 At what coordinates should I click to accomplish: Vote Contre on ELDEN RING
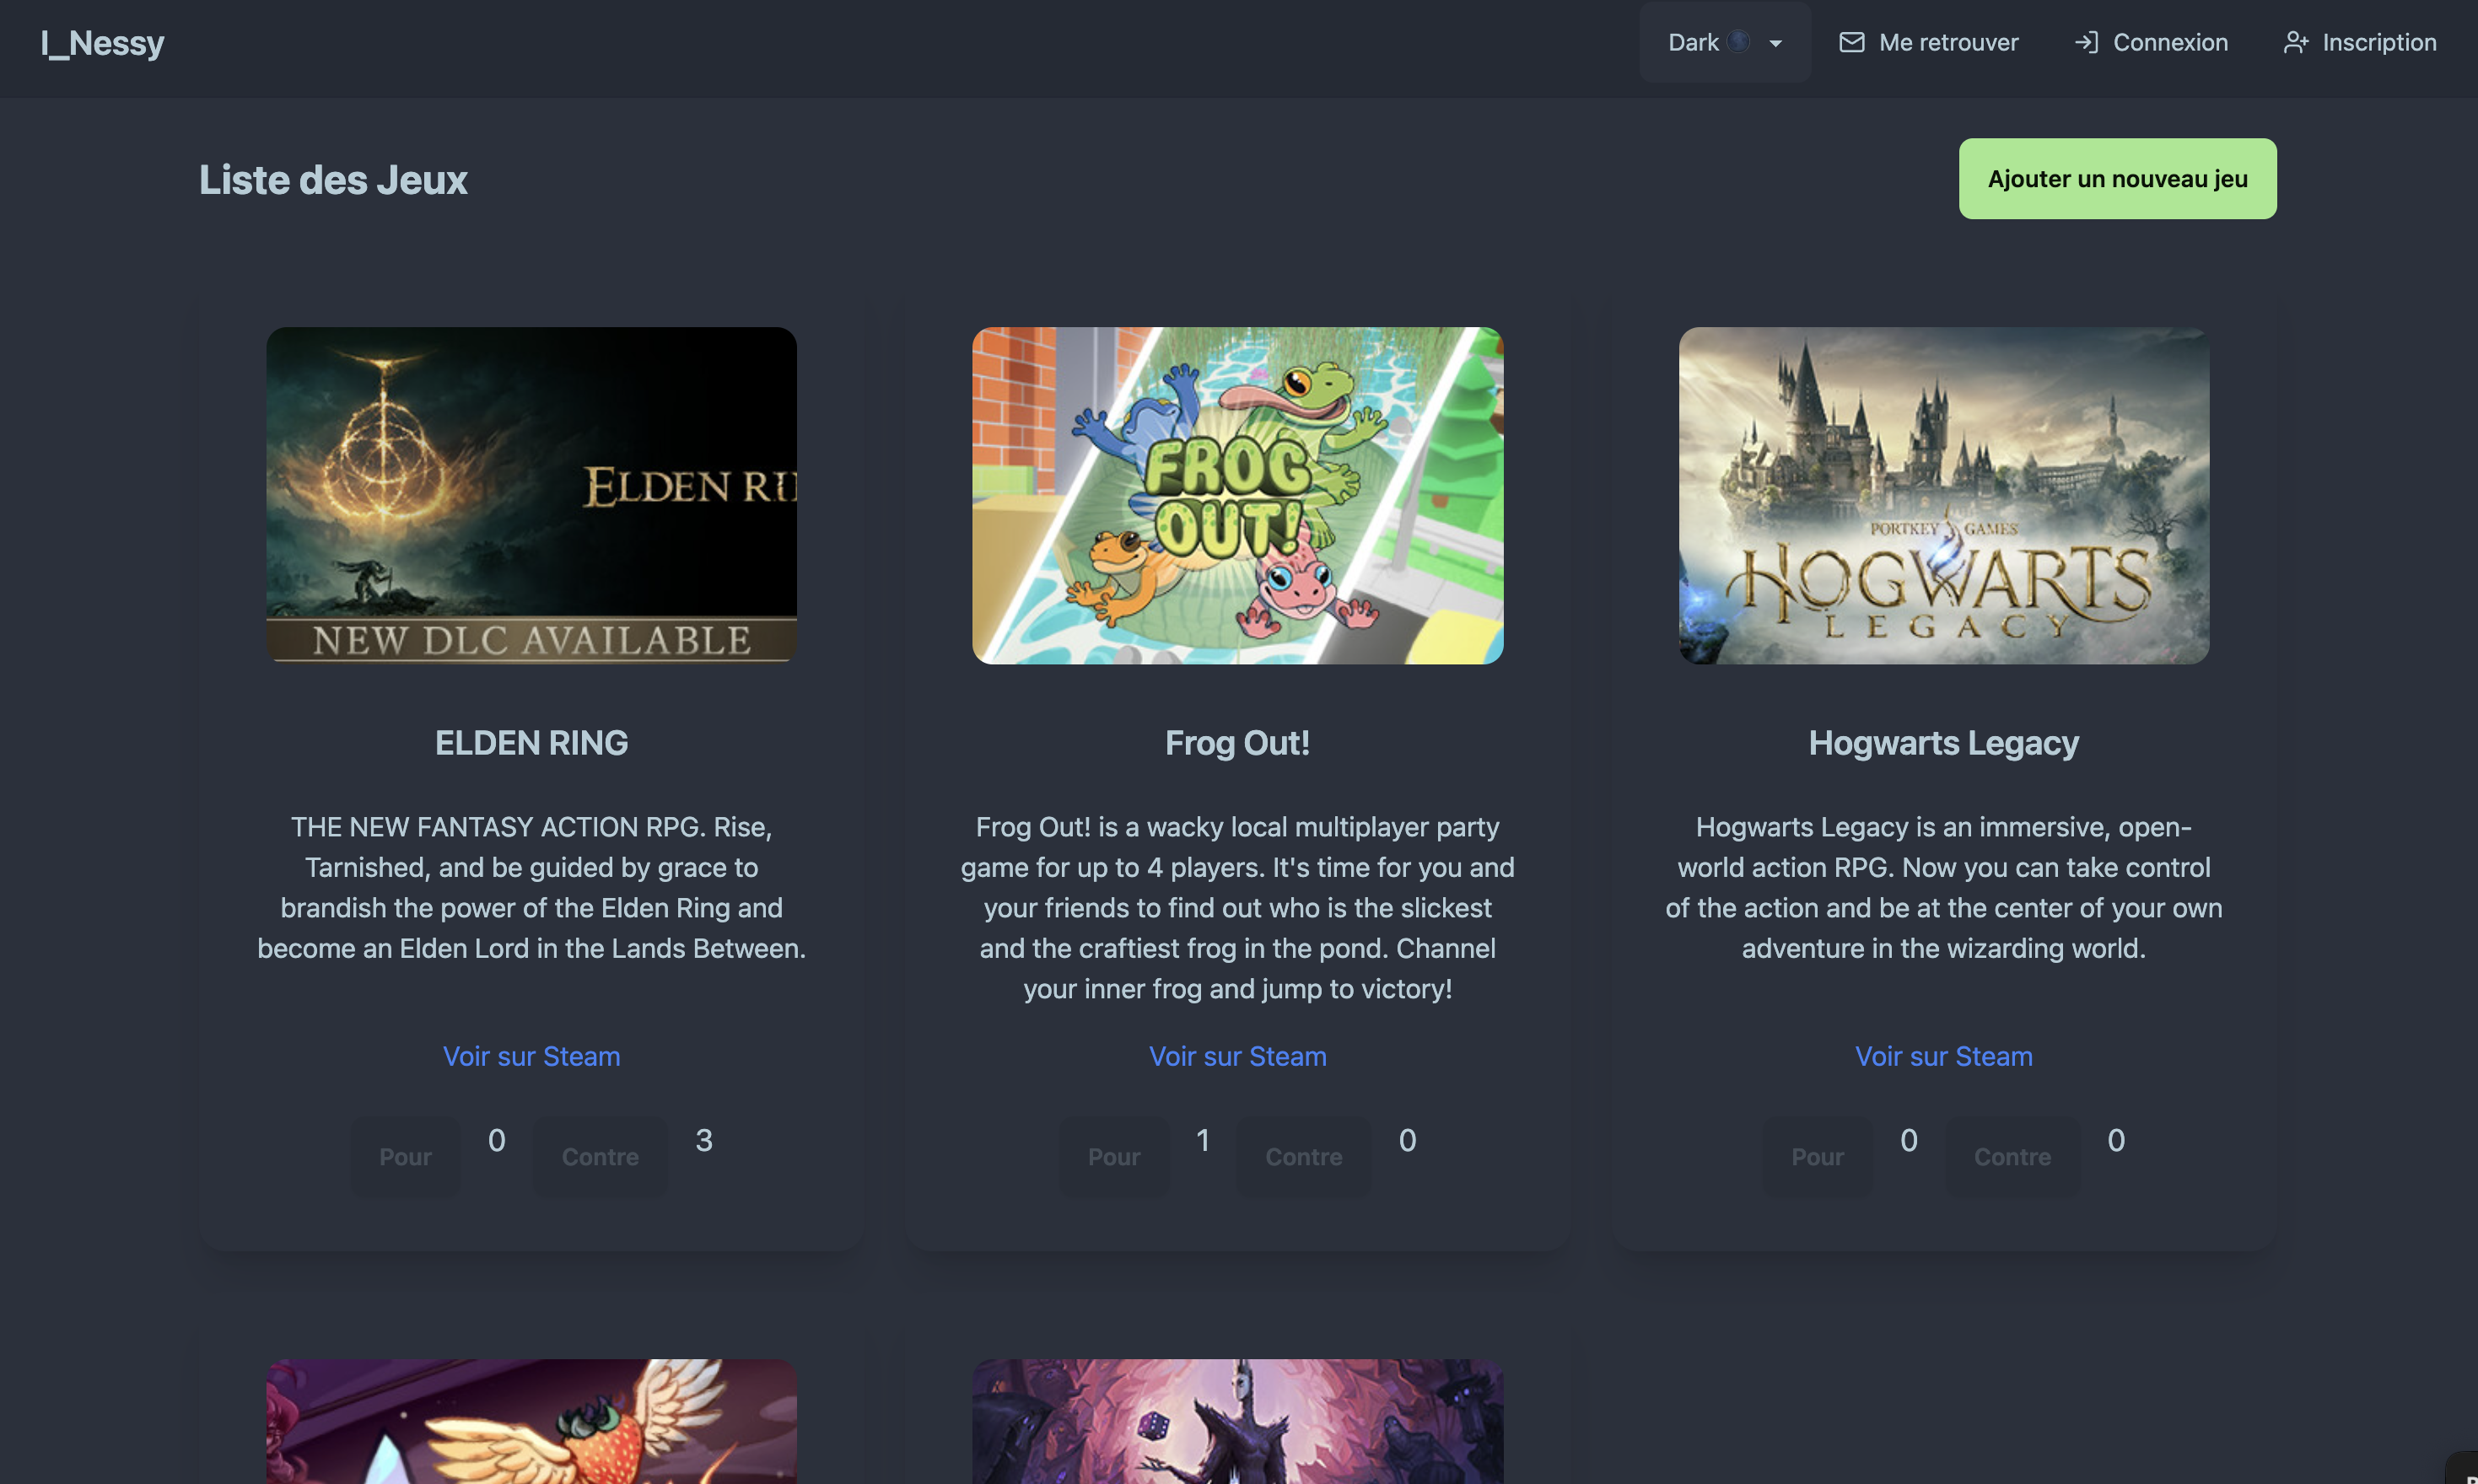[x=600, y=1156]
